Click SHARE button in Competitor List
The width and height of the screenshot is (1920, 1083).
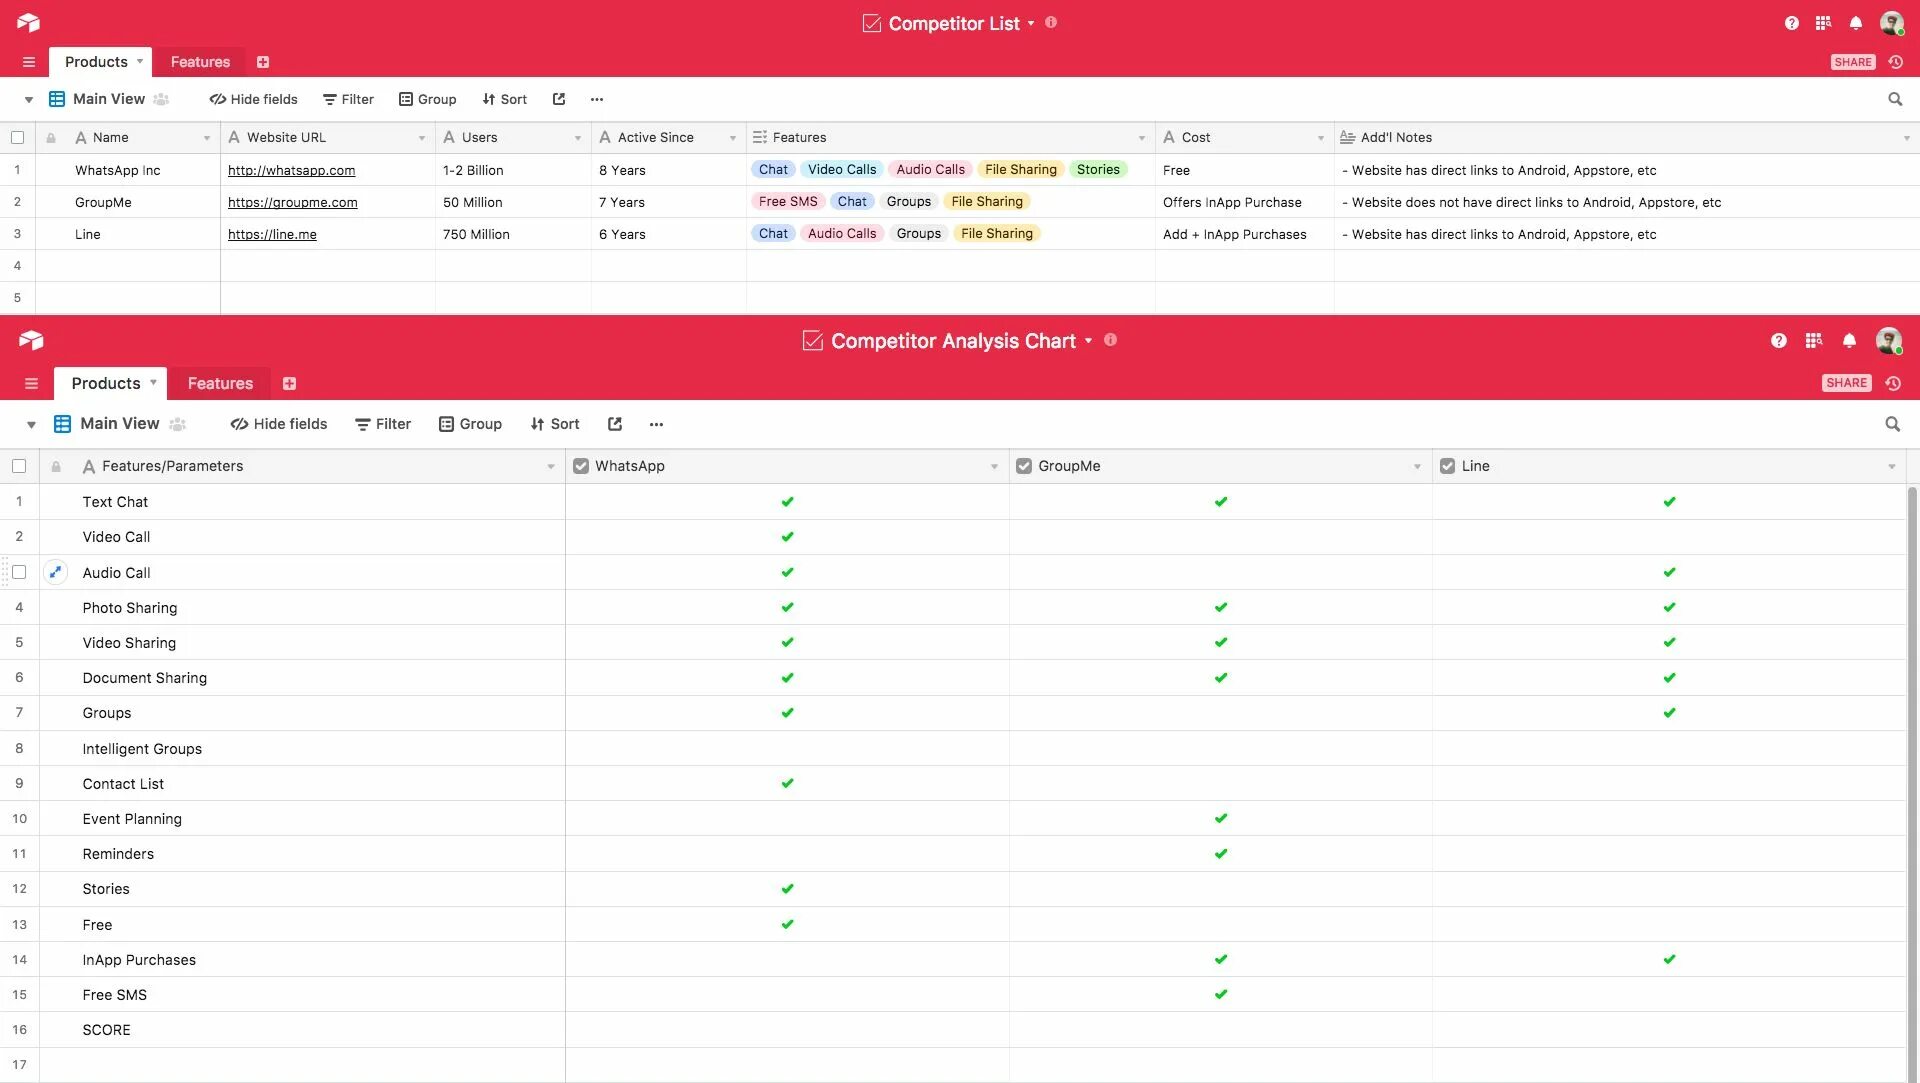(1853, 62)
